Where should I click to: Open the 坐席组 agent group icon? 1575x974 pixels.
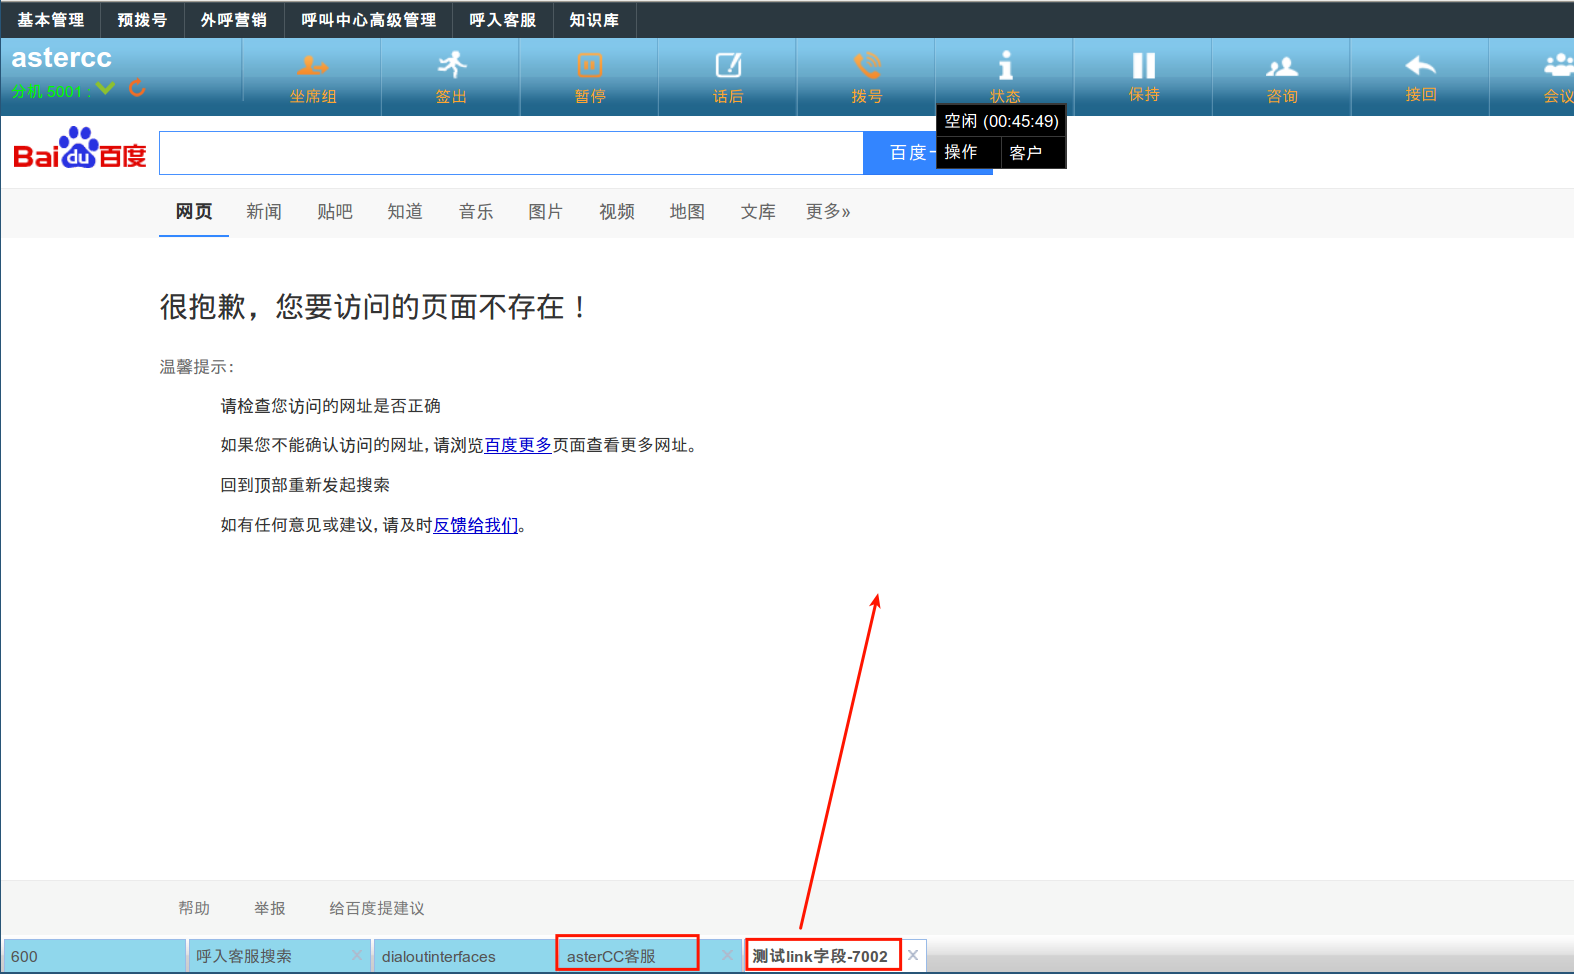point(312,66)
